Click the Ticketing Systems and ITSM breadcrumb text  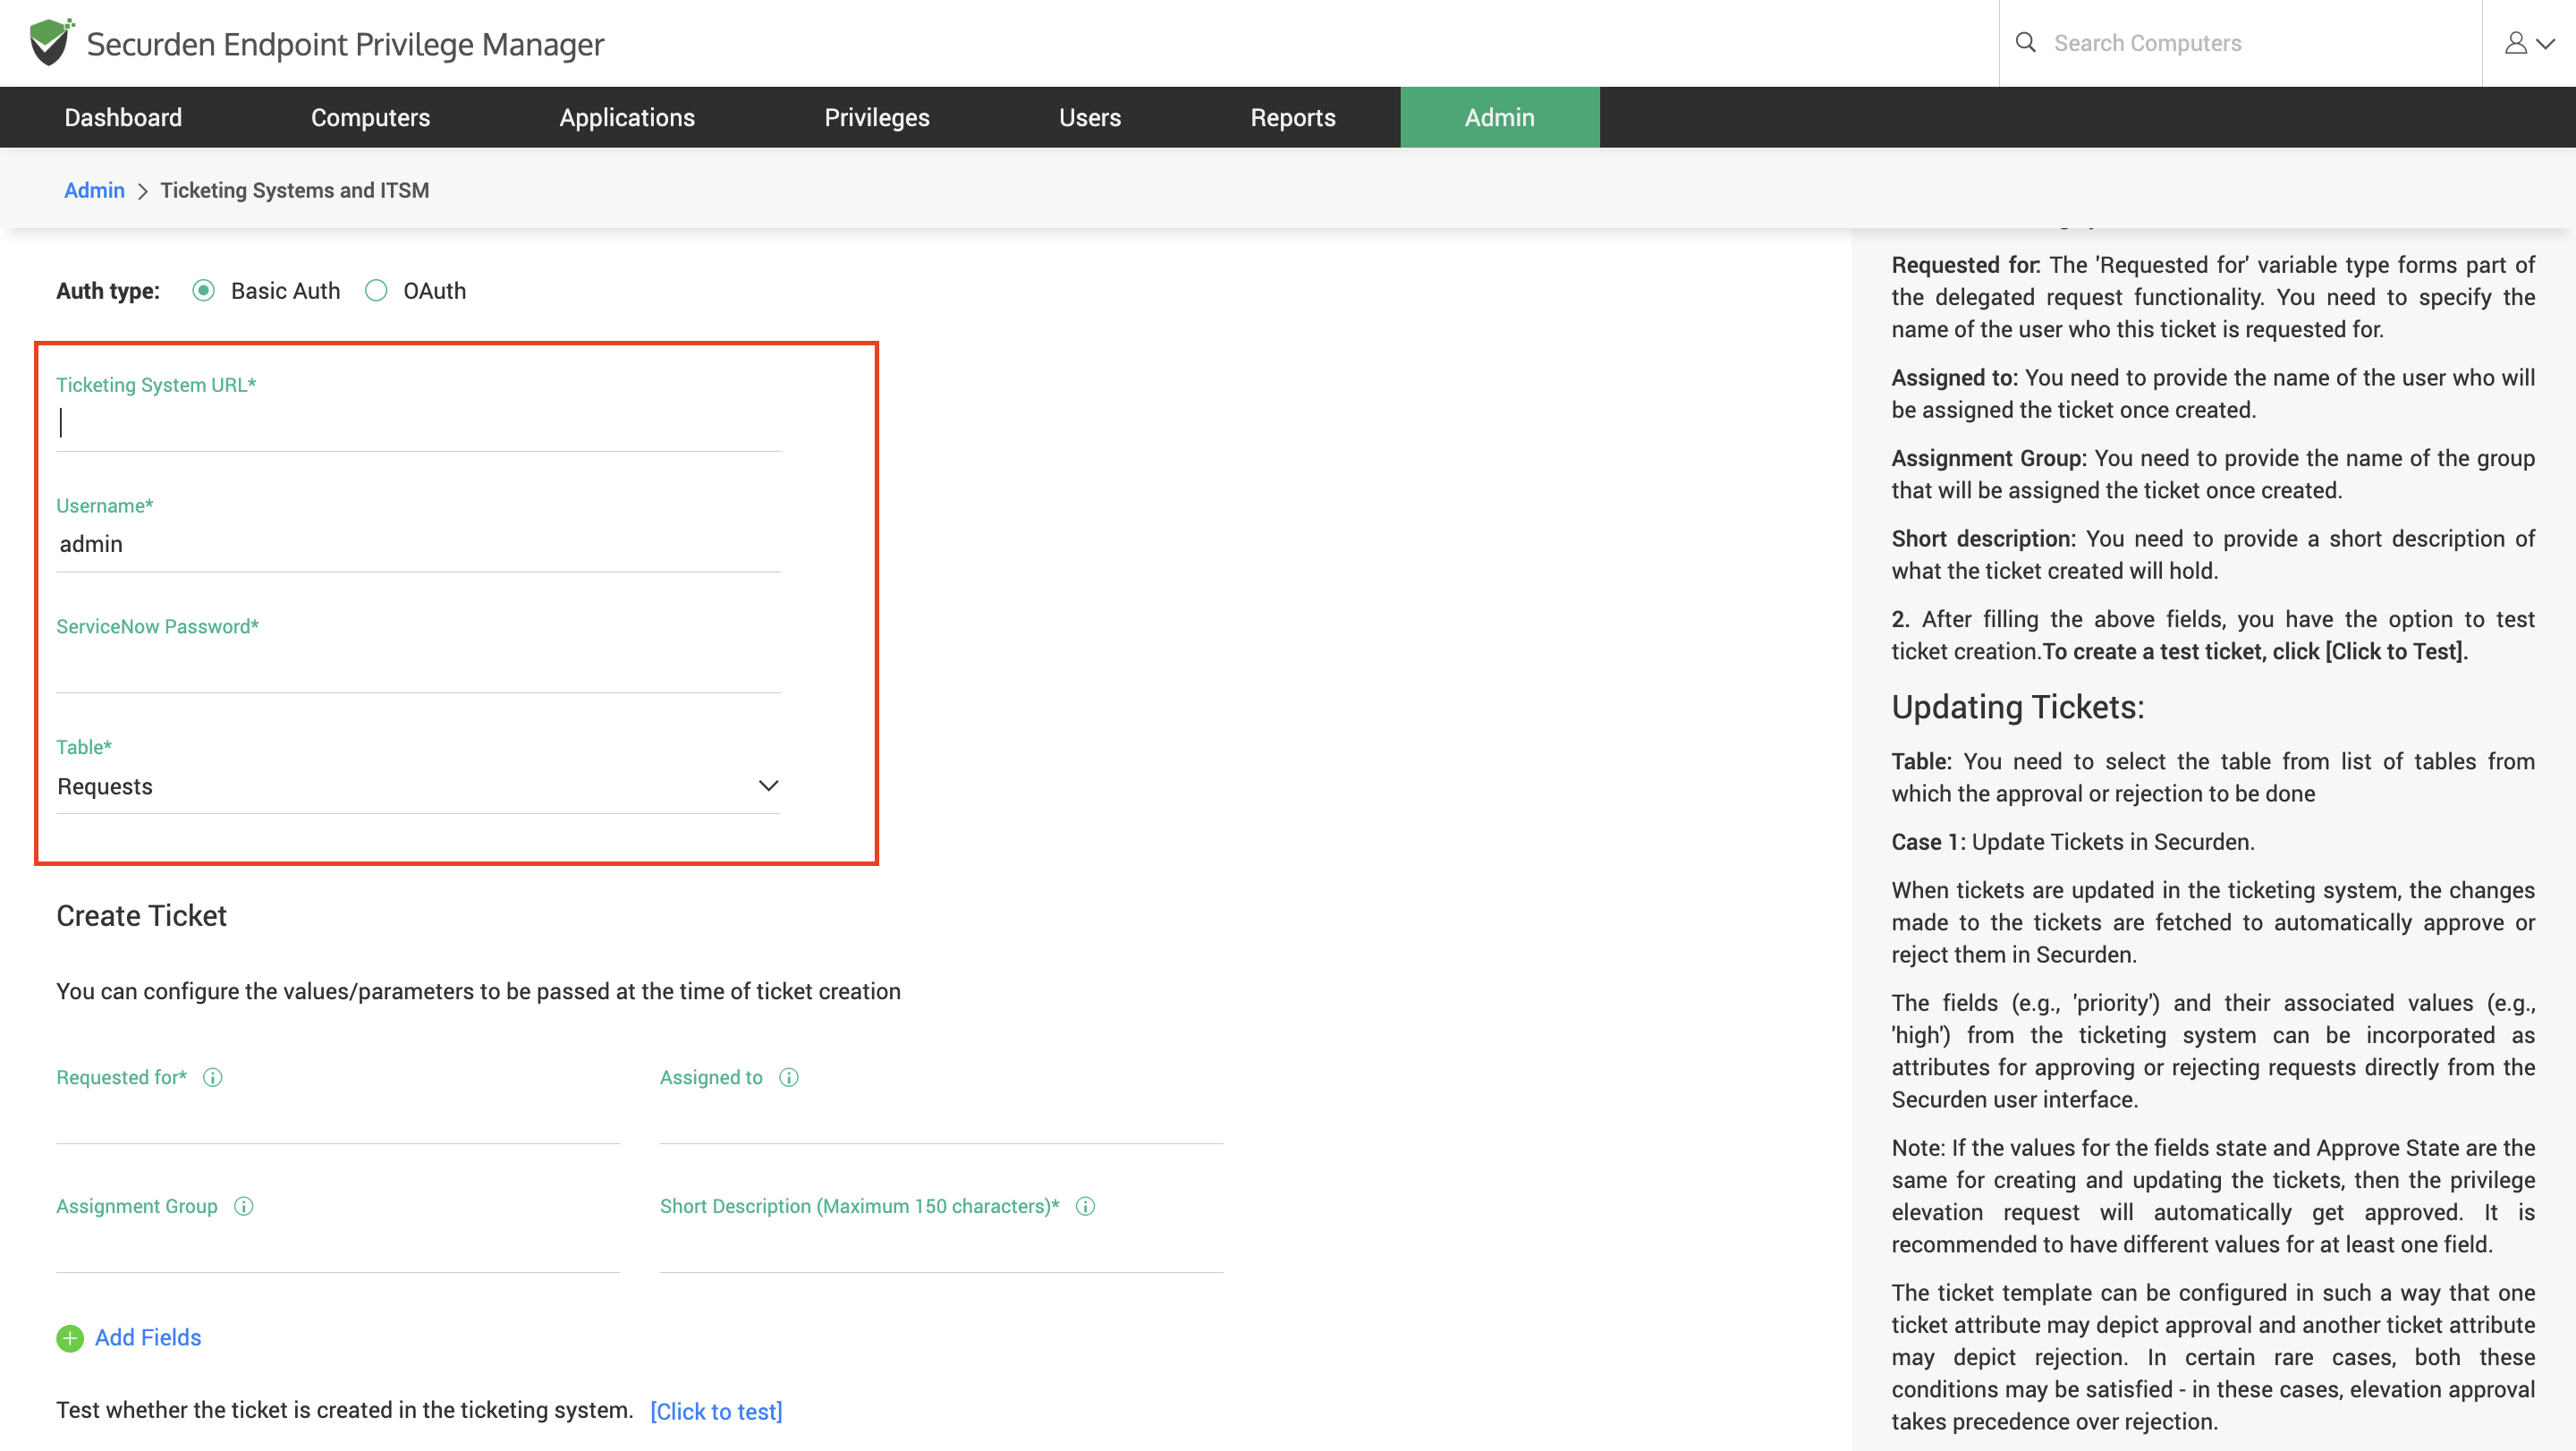pos(295,190)
